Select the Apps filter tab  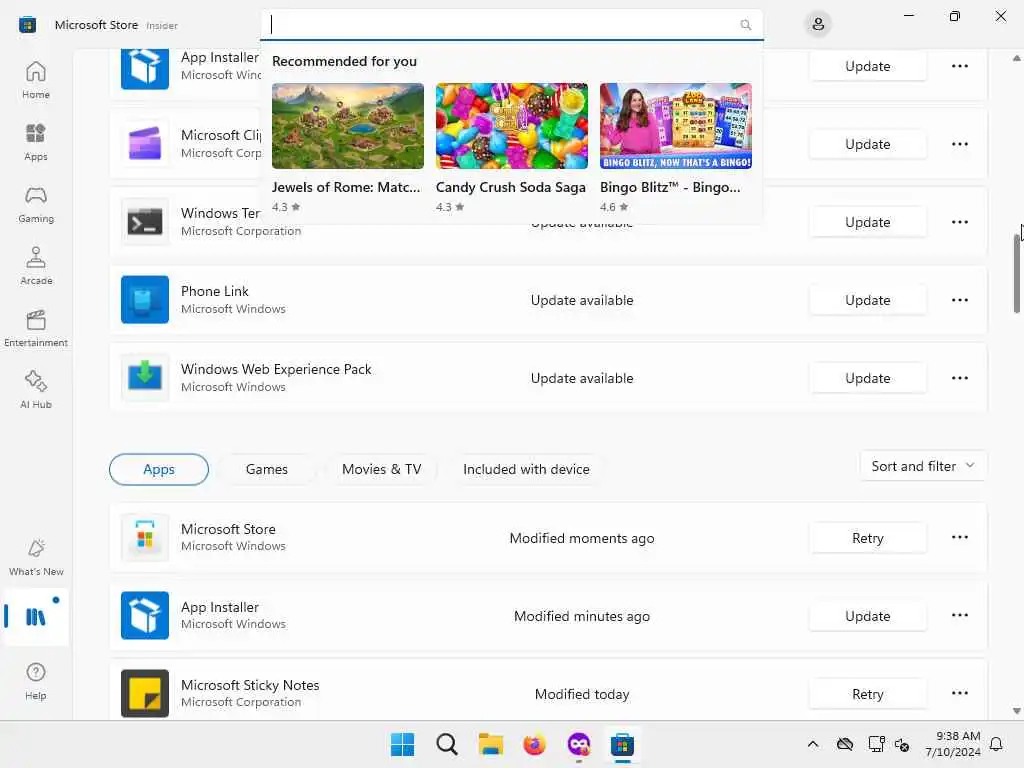tap(159, 470)
